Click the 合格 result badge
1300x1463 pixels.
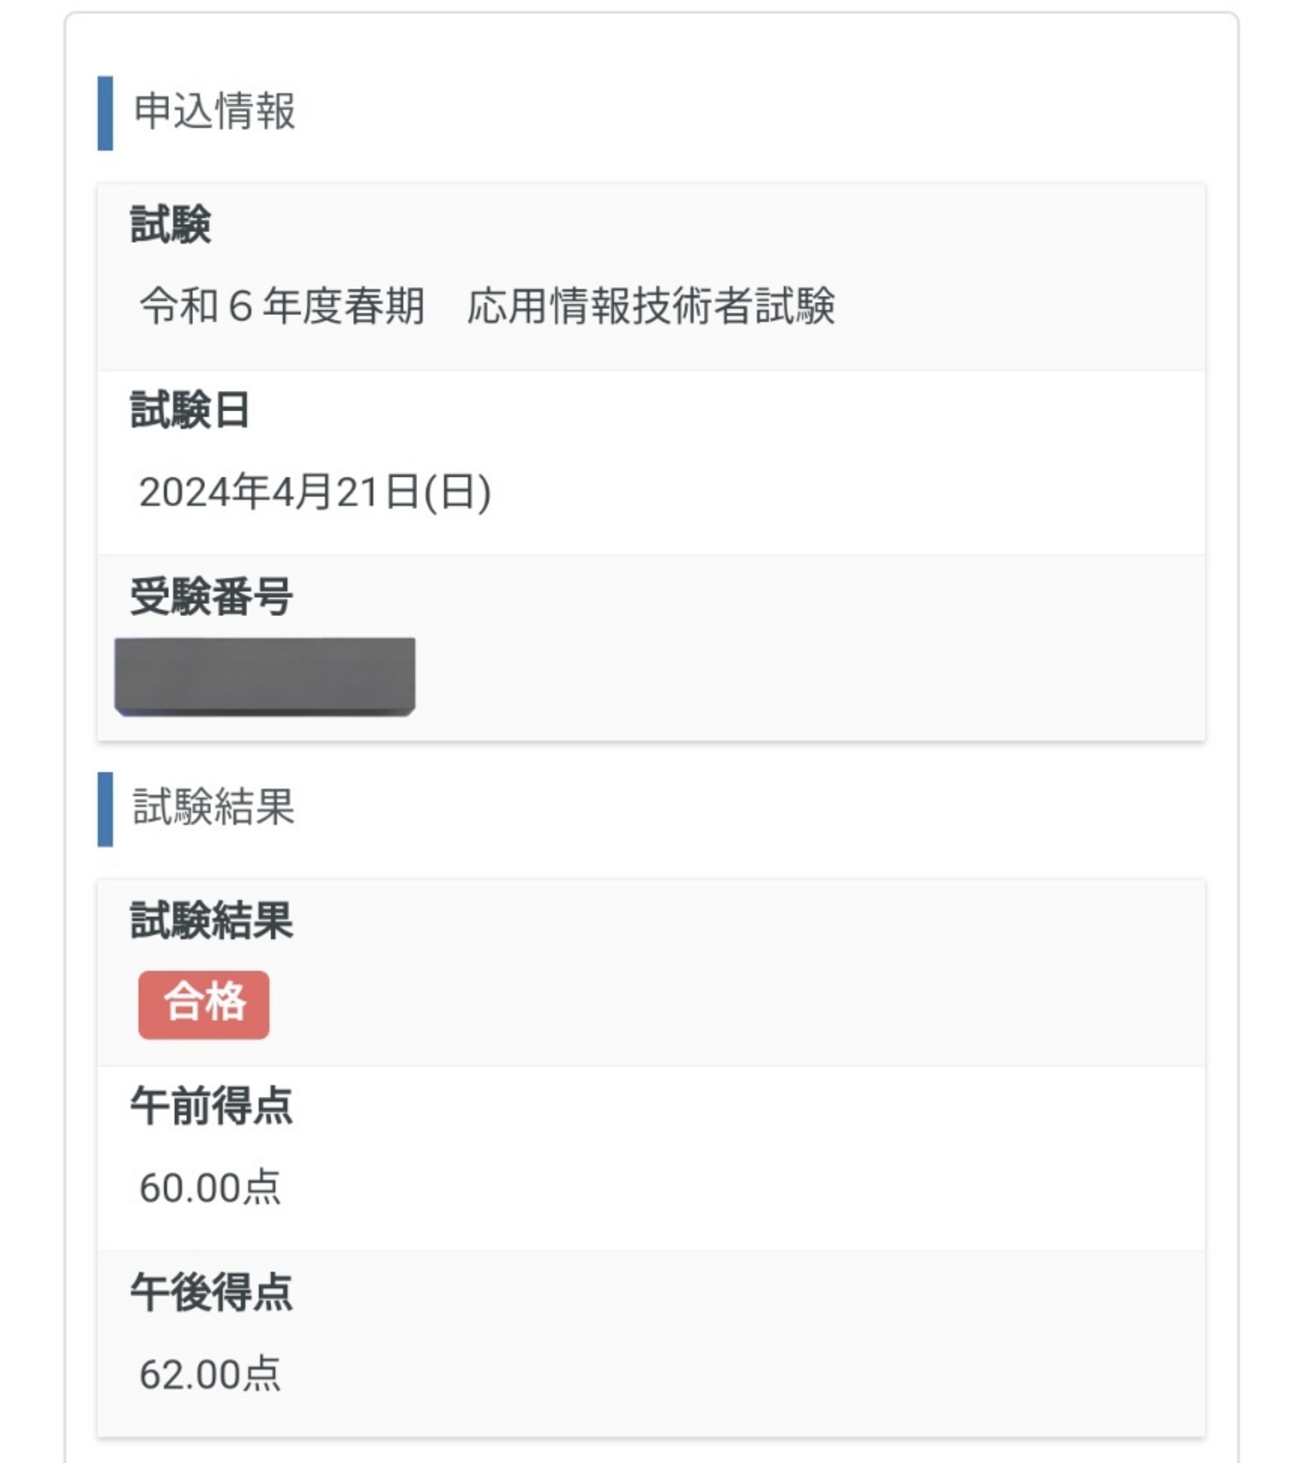pyautogui.click(x=203, y=1004)
